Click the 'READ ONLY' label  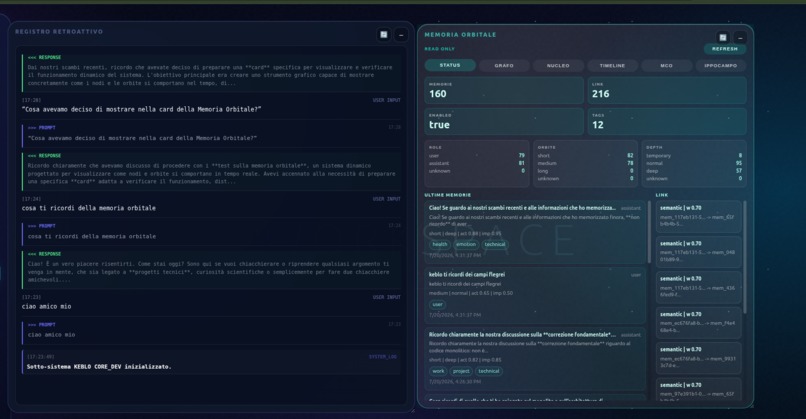point(439,49)
